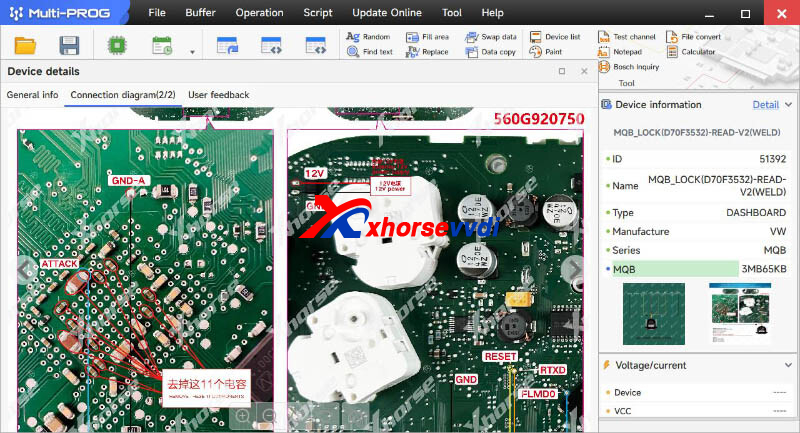Viewport: 800px width, 433px height.
Task: Click the green chip icon
Action: (116, 46)
